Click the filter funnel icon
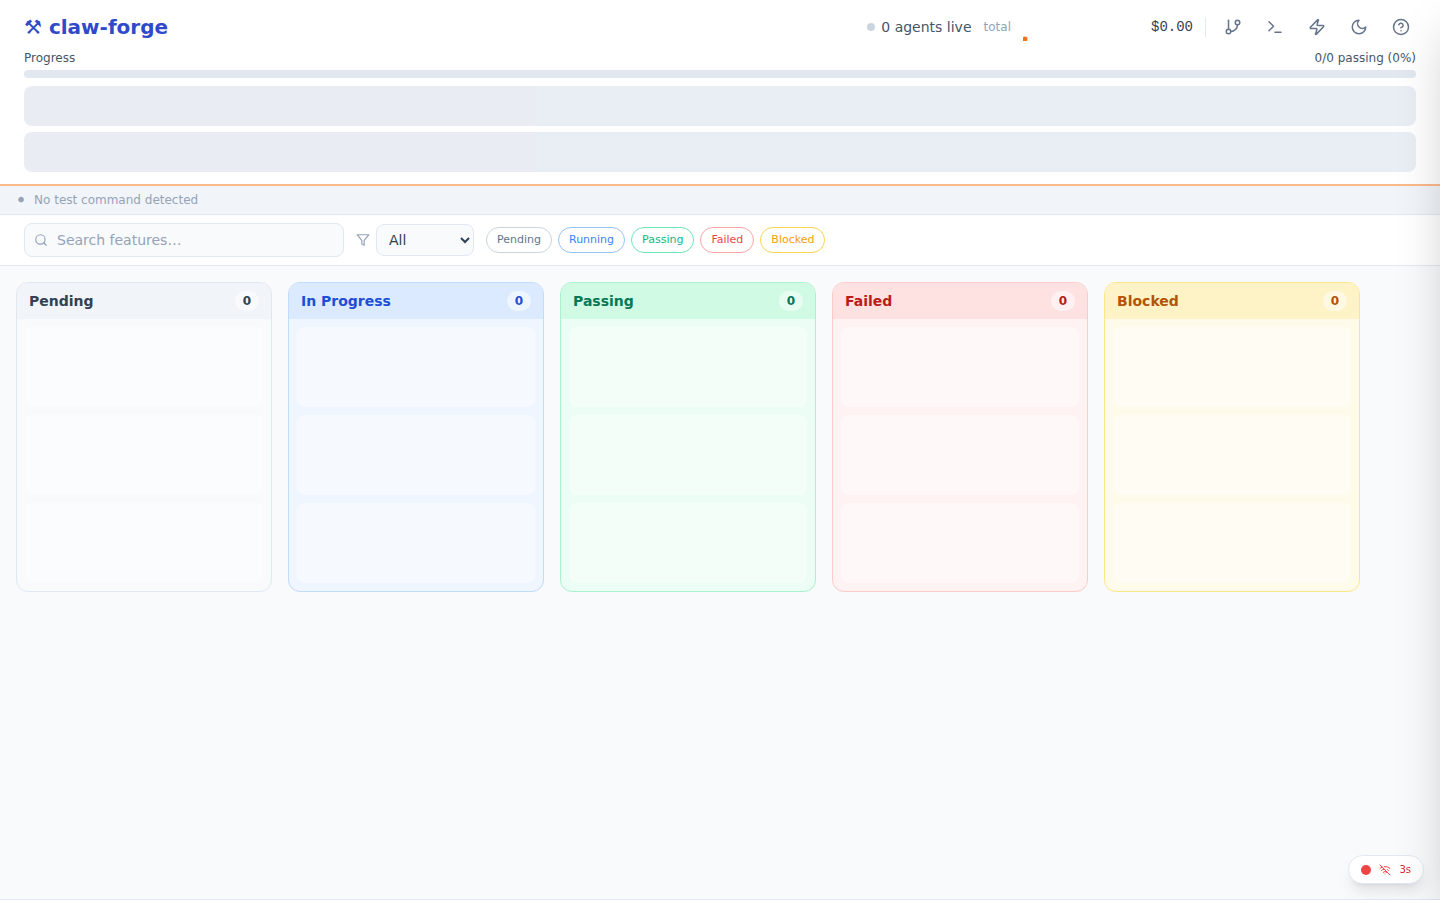The image size is (1440, 900). pyautogui.click(x=363, y=240)
